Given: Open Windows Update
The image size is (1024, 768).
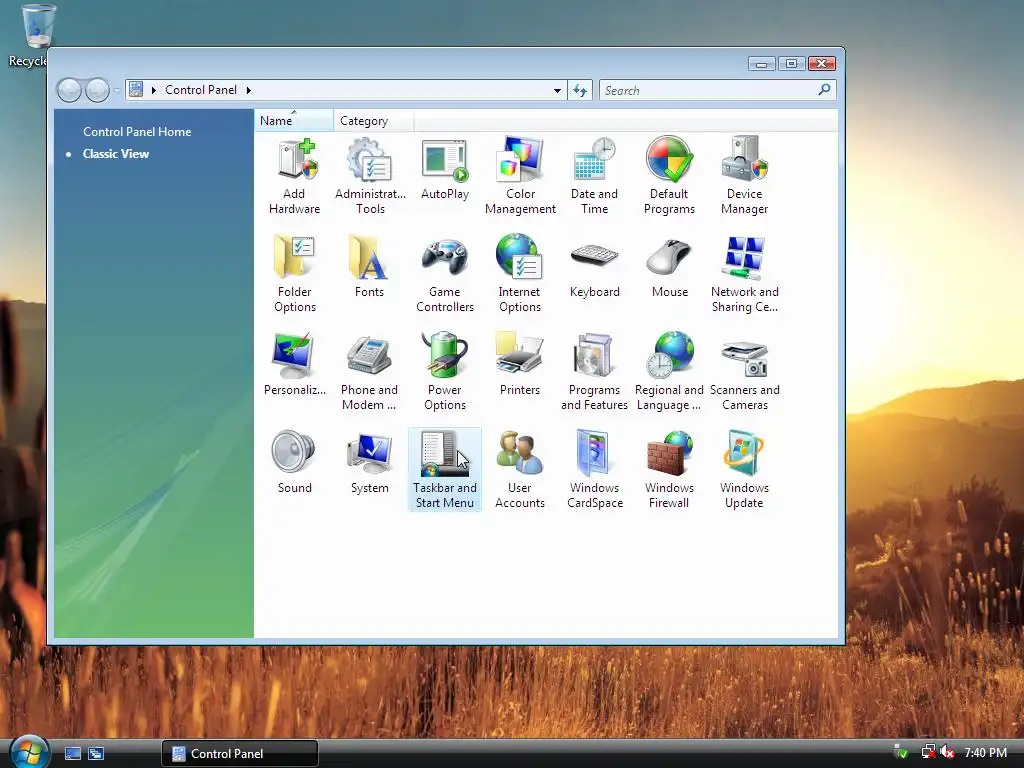Looking at the screenshot, I should [x=744, y=470].
